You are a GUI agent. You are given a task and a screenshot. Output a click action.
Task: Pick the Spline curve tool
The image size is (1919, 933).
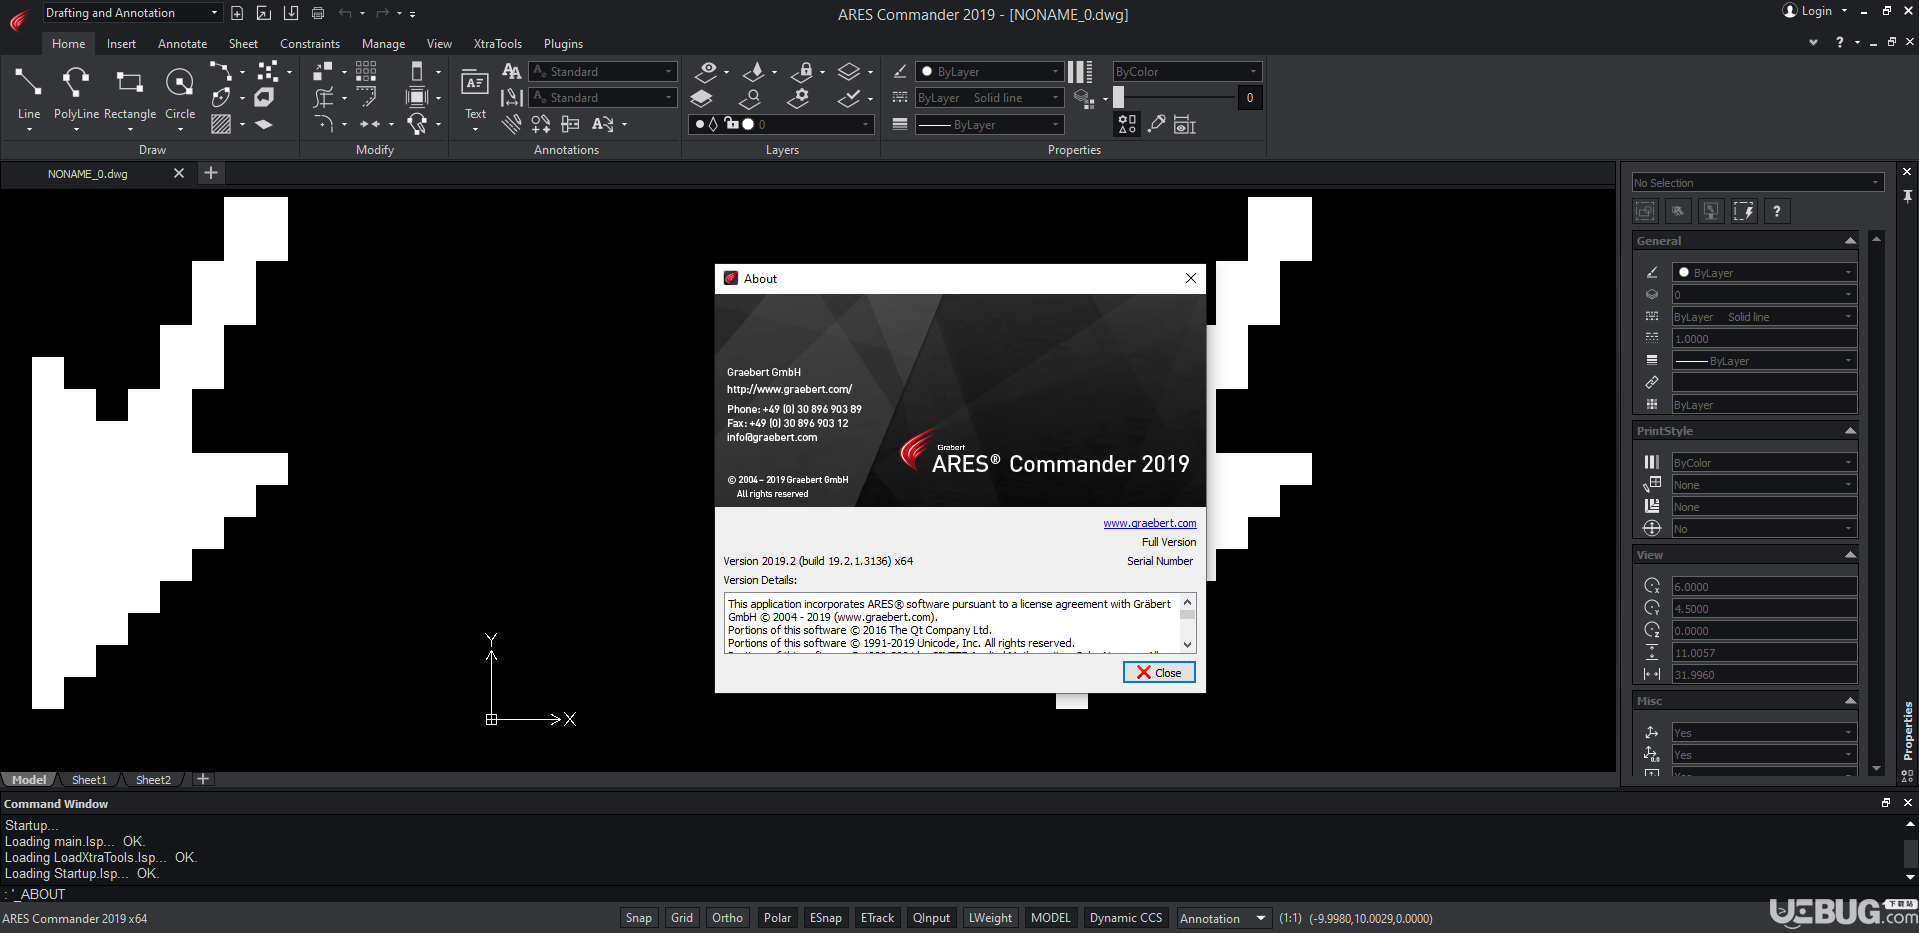tap(220, 71)
